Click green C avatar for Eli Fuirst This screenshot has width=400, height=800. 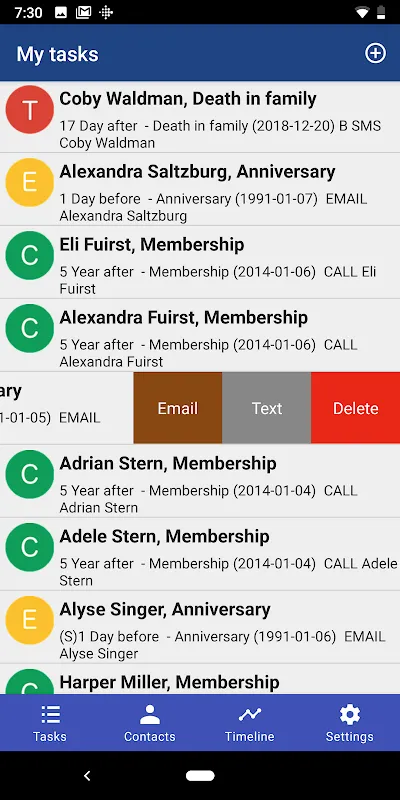(30, 256)
